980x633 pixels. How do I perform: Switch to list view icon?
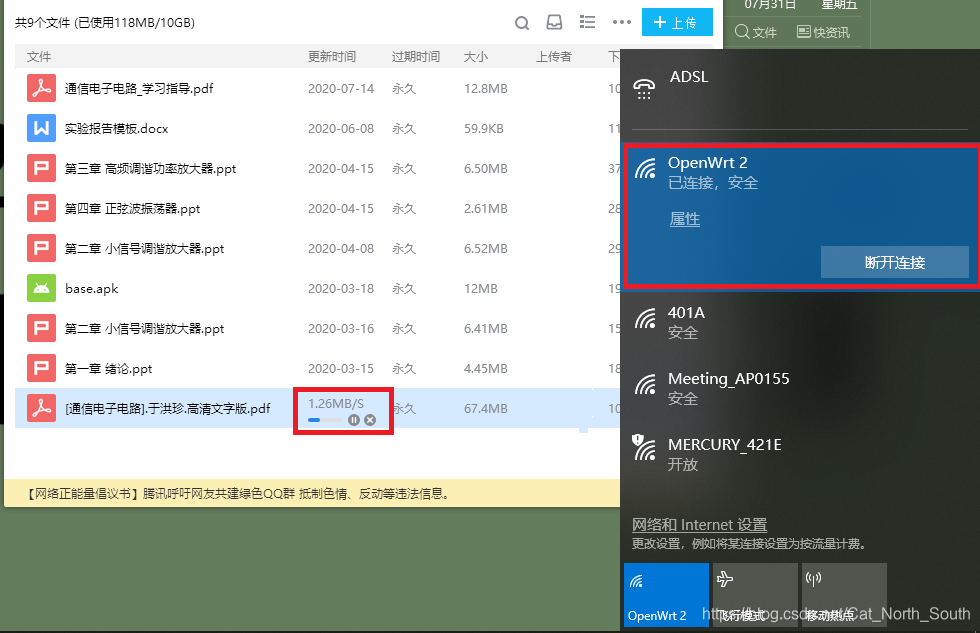(x=587, y=21)
